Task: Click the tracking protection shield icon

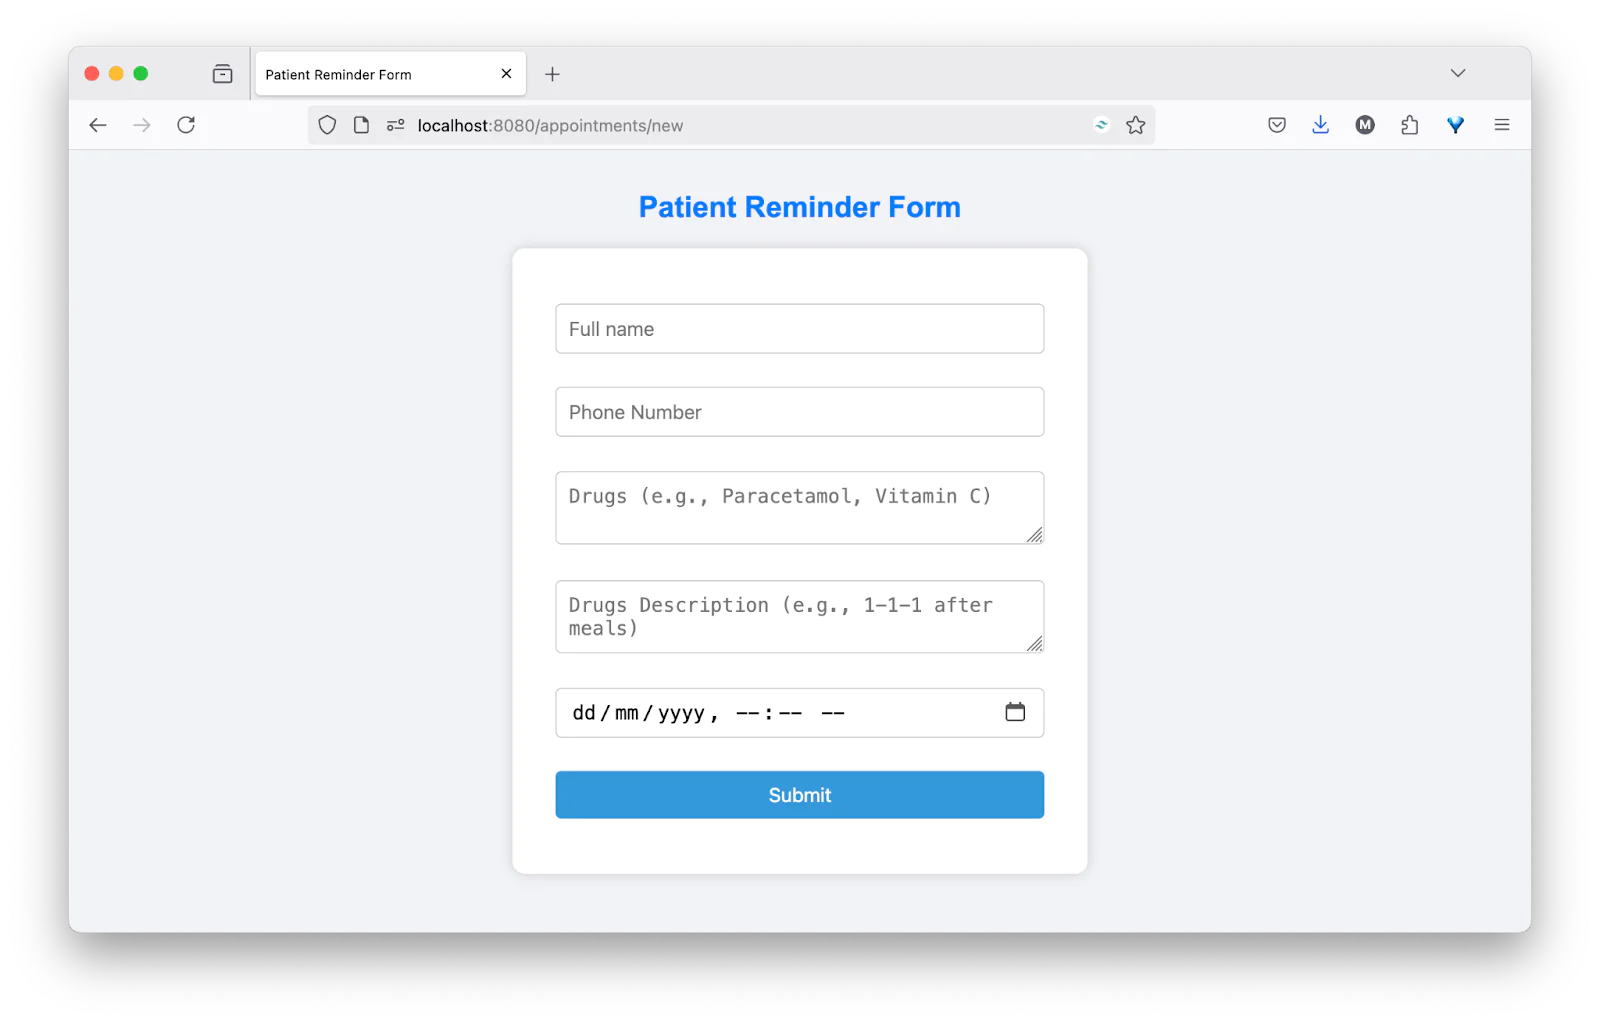Action: (x=327, y=125)
